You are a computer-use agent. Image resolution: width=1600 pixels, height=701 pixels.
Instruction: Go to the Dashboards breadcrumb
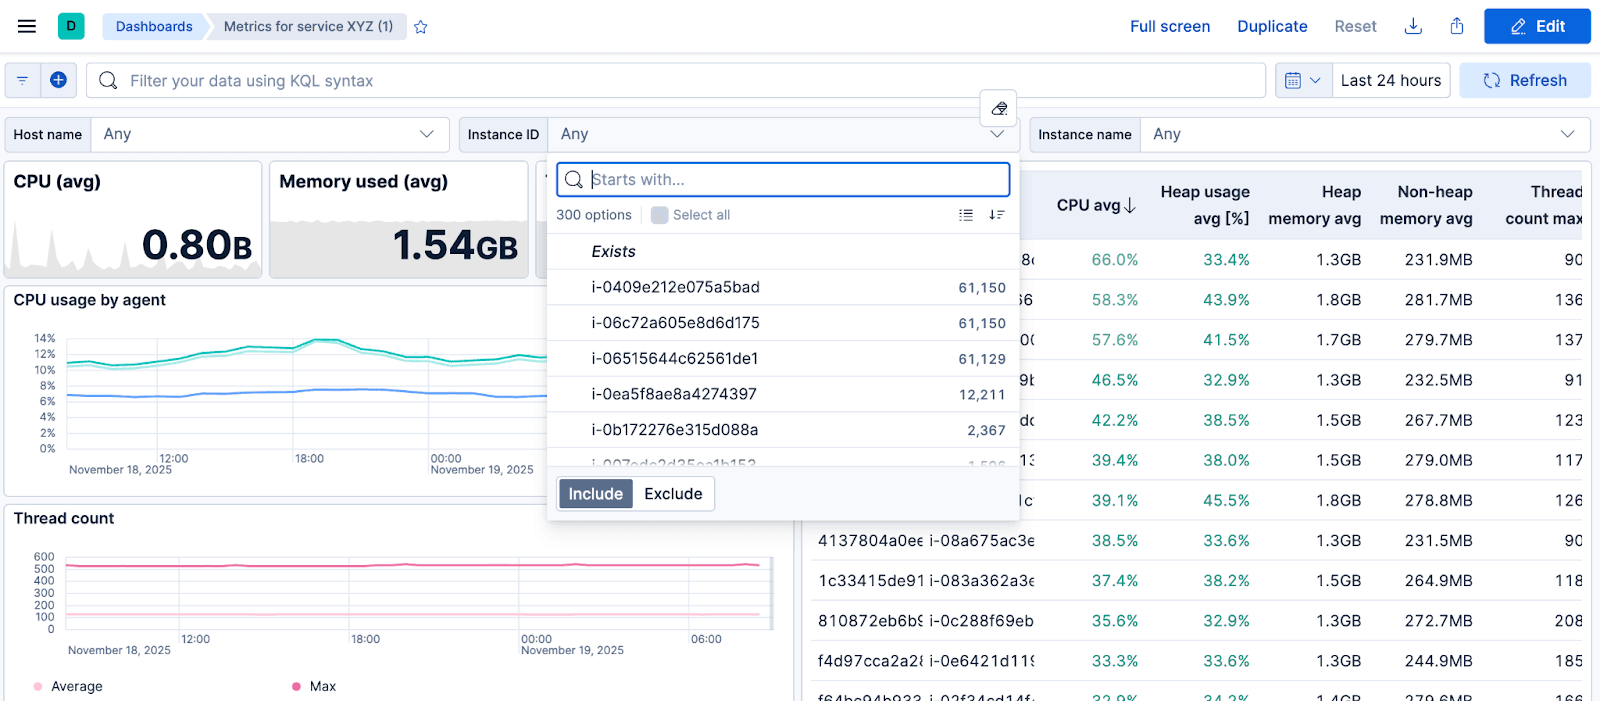click(x=154, y=26)
